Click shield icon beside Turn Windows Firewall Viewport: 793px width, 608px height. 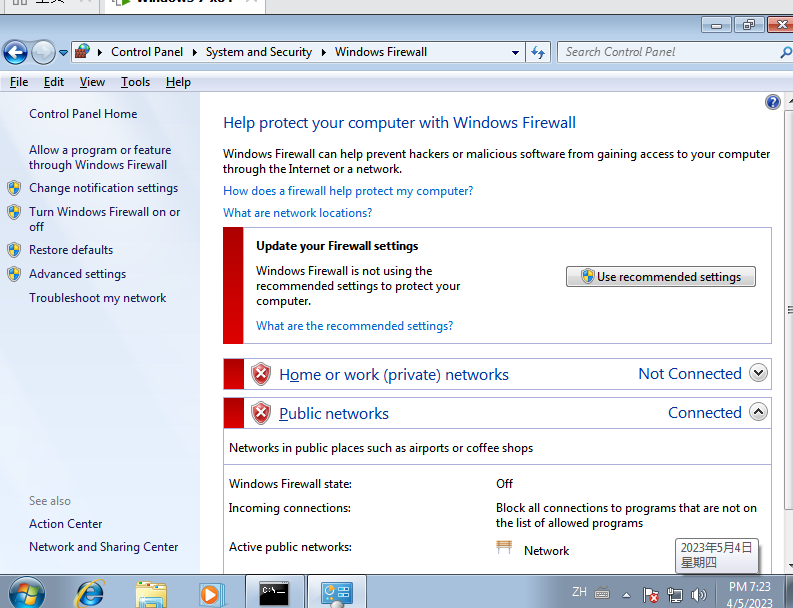tap(14, 212)
